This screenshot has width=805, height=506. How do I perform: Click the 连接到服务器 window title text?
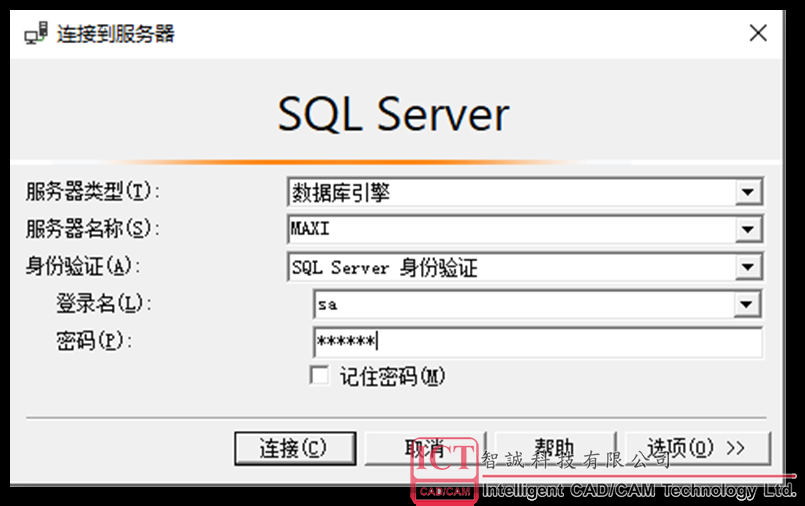coord(116,34)
